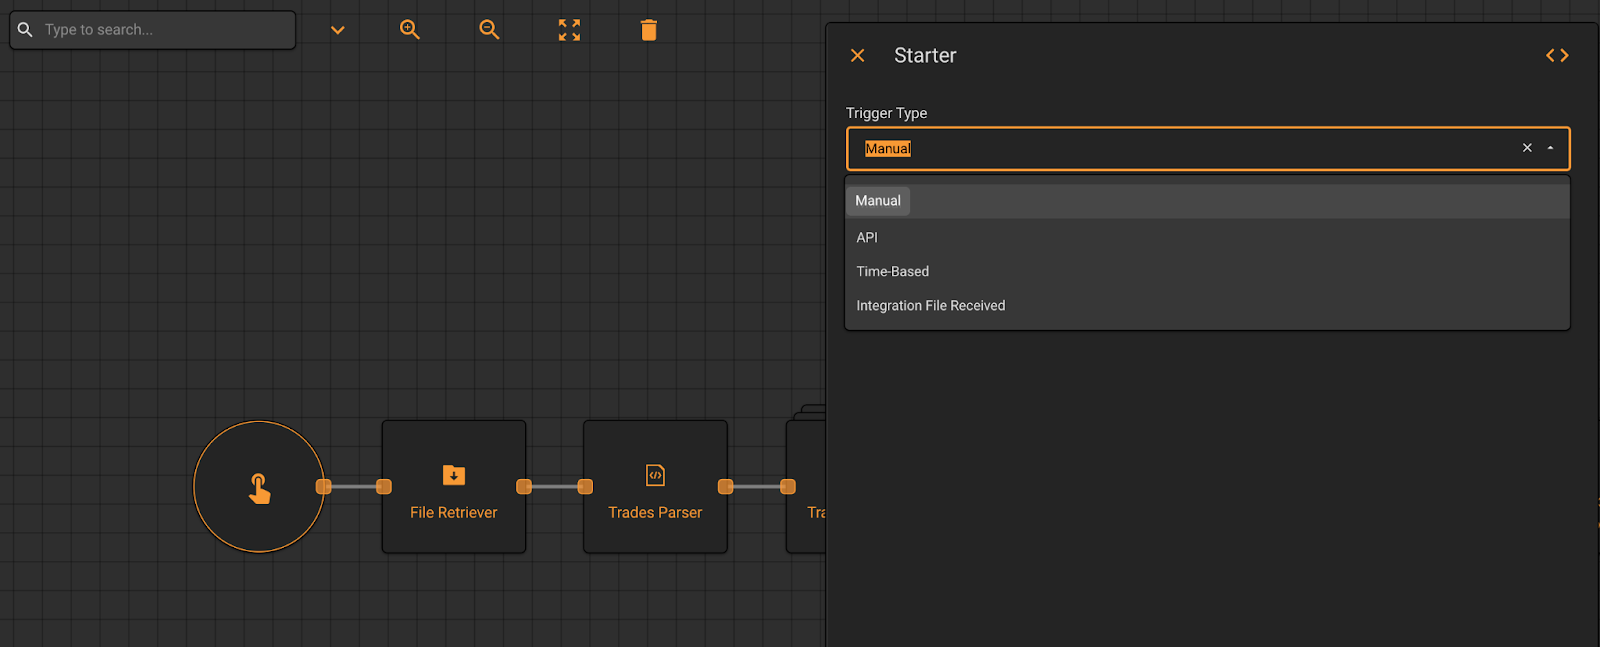Pick Integration File Received option
The image size is (1600, 647).
pyautogui.click(x=930, y=306)
